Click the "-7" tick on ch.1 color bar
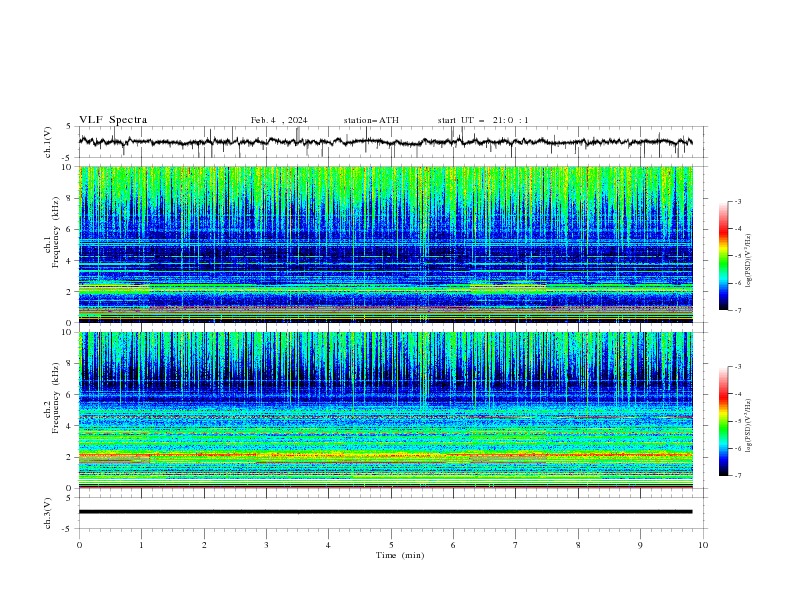Screen dimensions: 792x612 point(737,310)
